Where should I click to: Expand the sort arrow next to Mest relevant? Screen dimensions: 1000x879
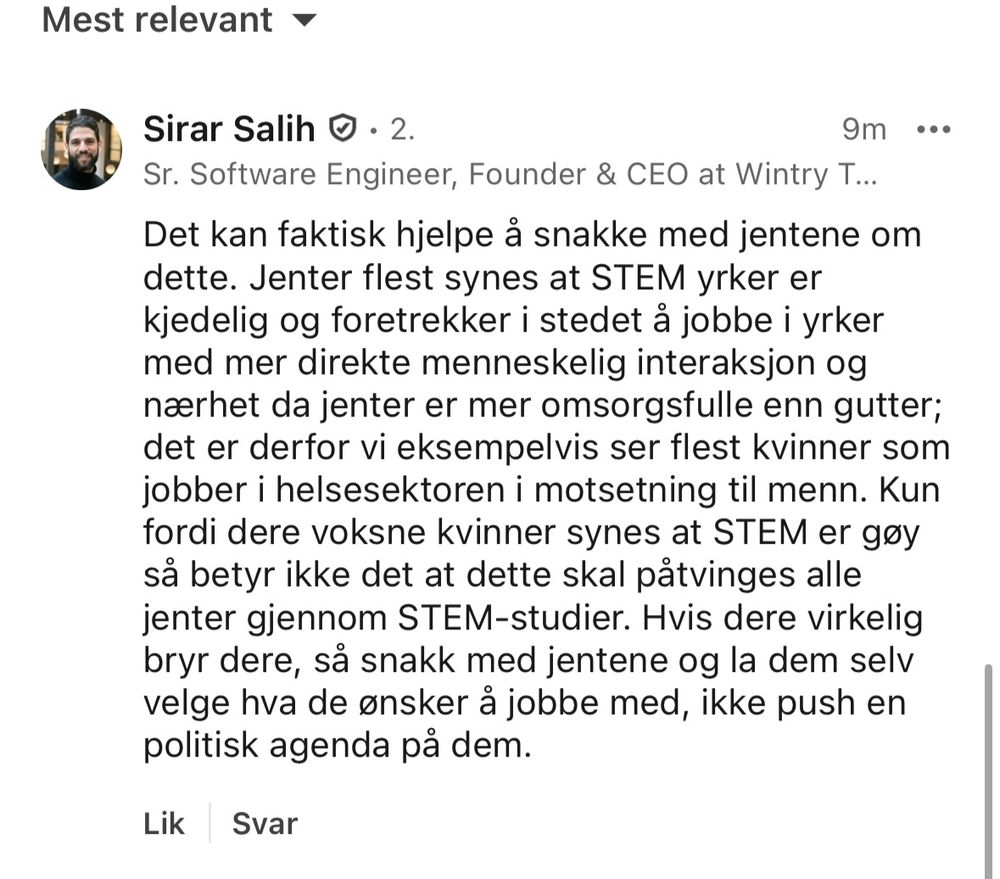304,20
